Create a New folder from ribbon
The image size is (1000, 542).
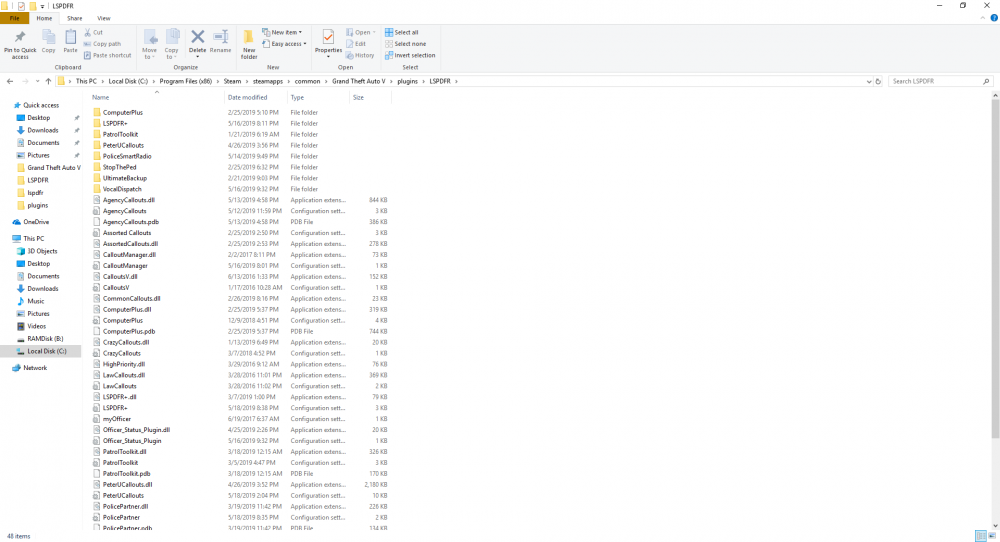[249, 43]
